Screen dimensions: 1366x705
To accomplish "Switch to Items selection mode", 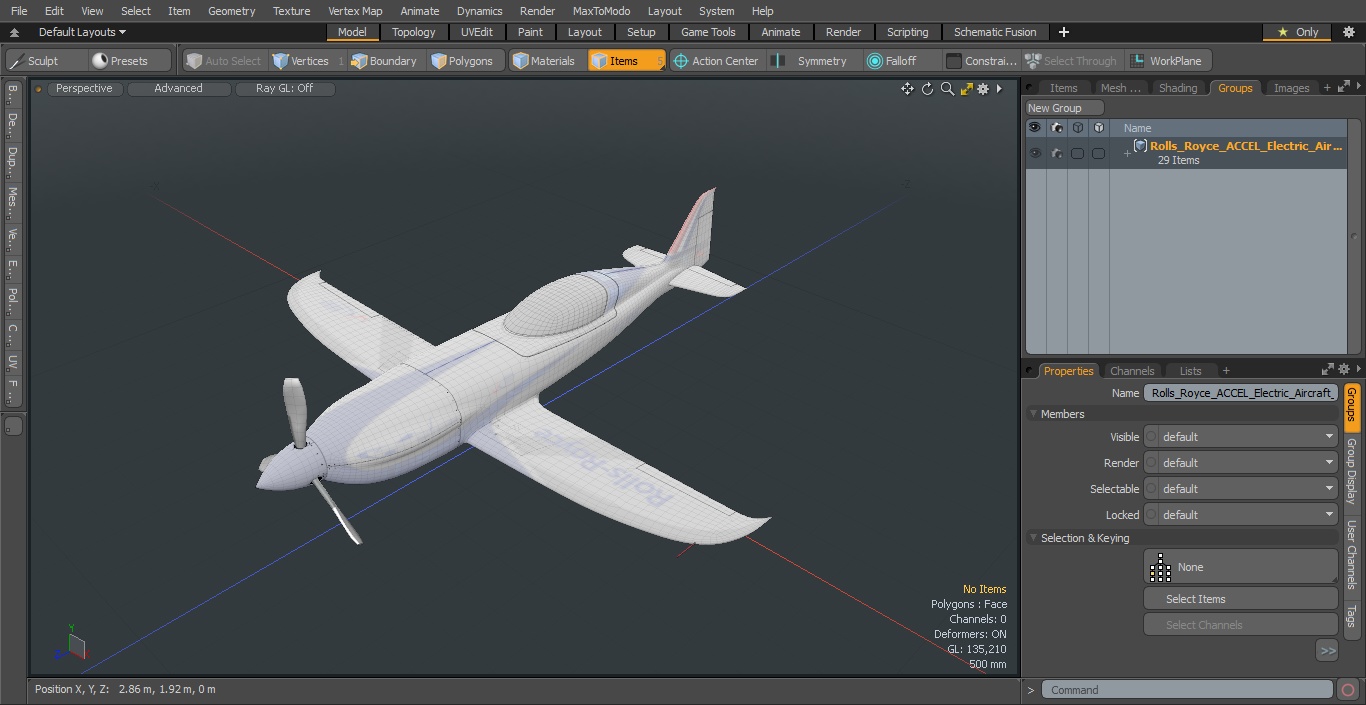I will tap(626, 61).
